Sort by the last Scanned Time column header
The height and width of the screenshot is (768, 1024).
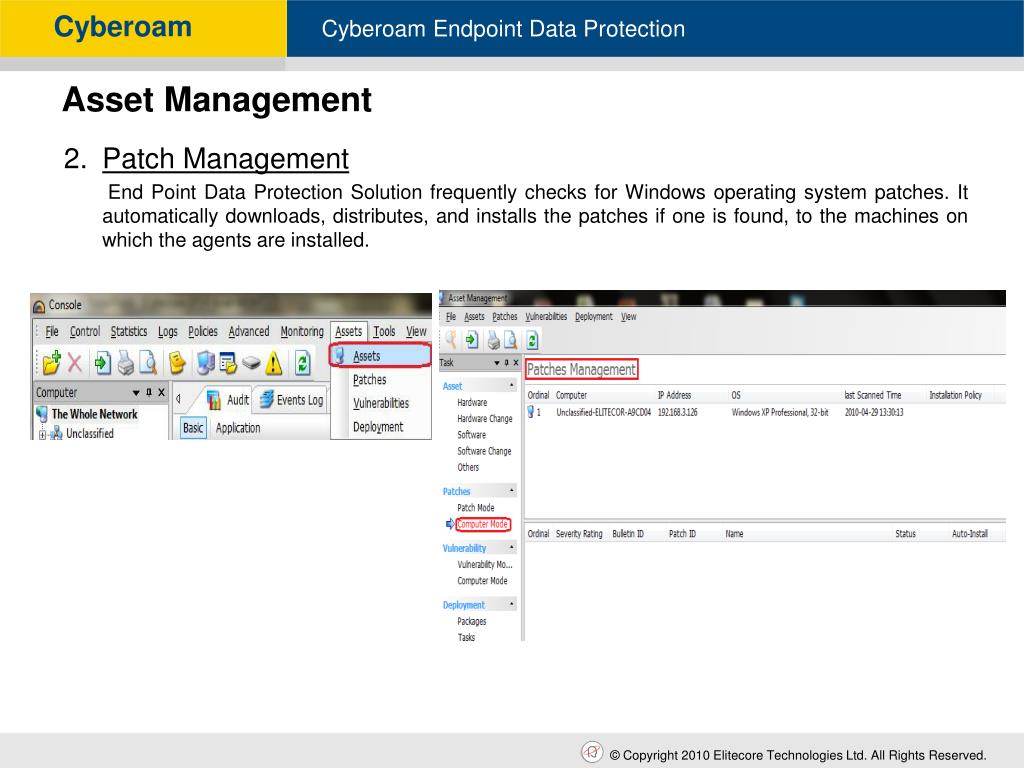(x=872, y=395)
